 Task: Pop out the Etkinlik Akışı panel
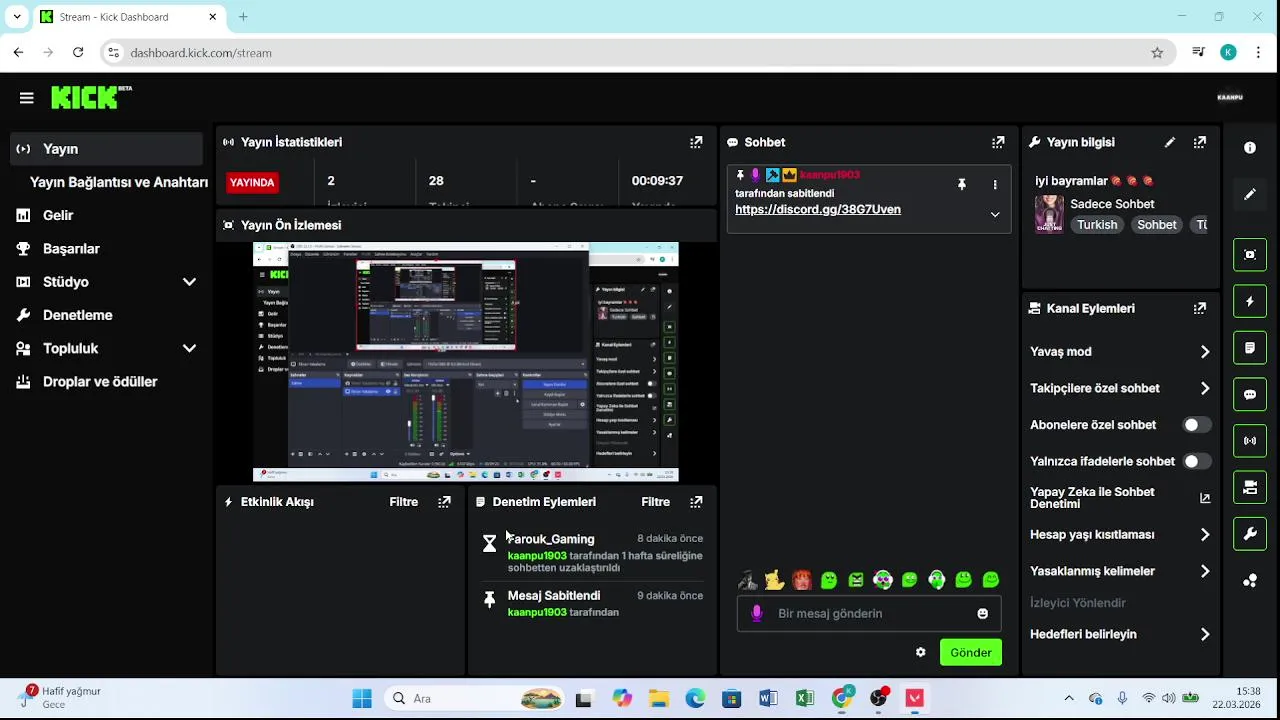click(x=444, y=502)
